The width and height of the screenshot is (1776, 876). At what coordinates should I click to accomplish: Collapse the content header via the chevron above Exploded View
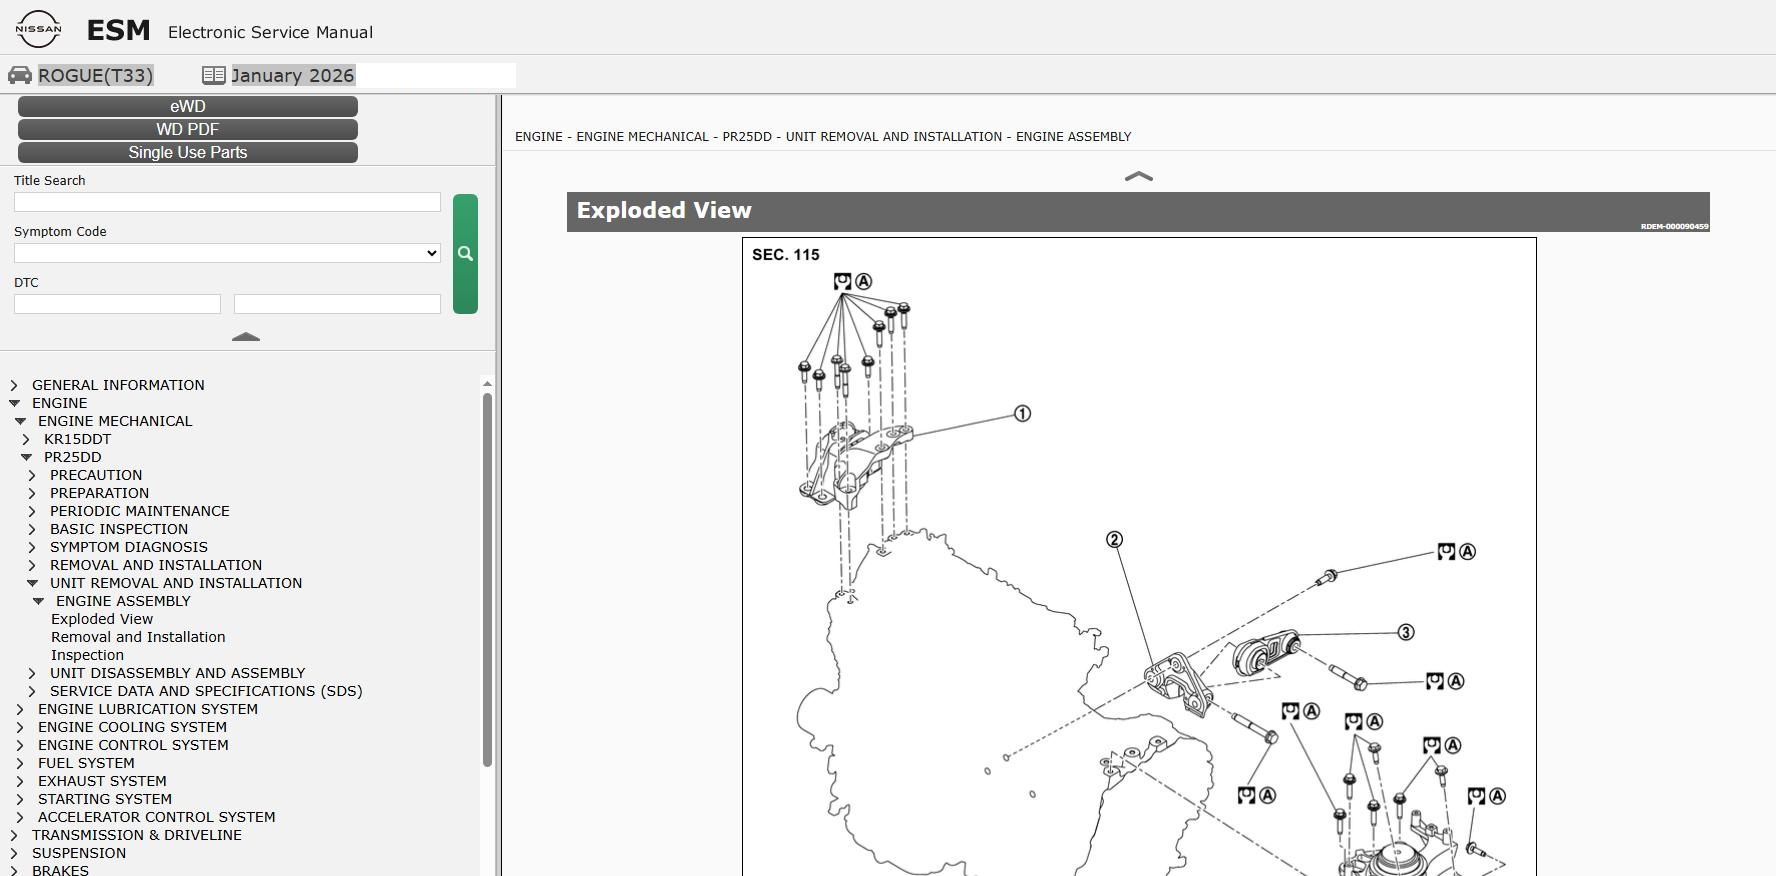pos(1139,176)
